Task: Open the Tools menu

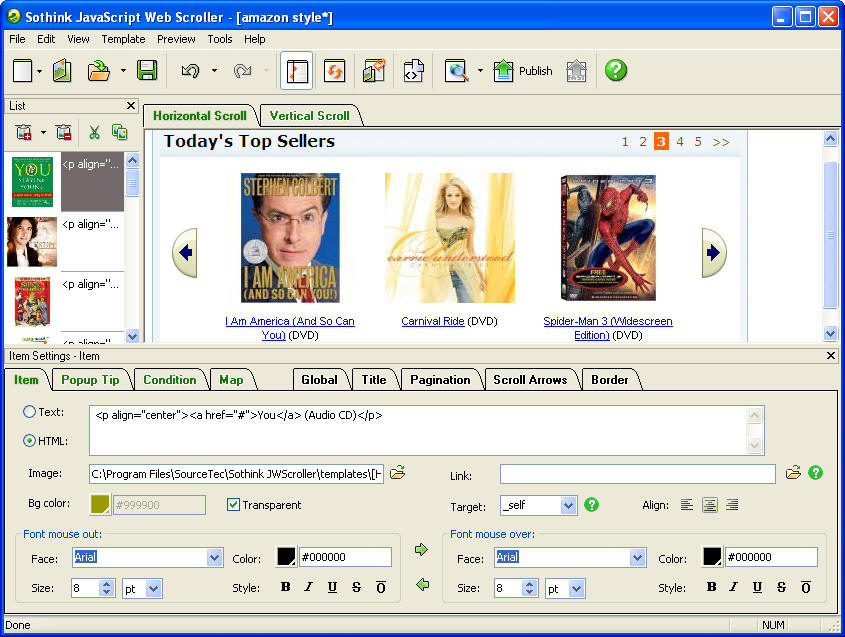Action: 220,39
